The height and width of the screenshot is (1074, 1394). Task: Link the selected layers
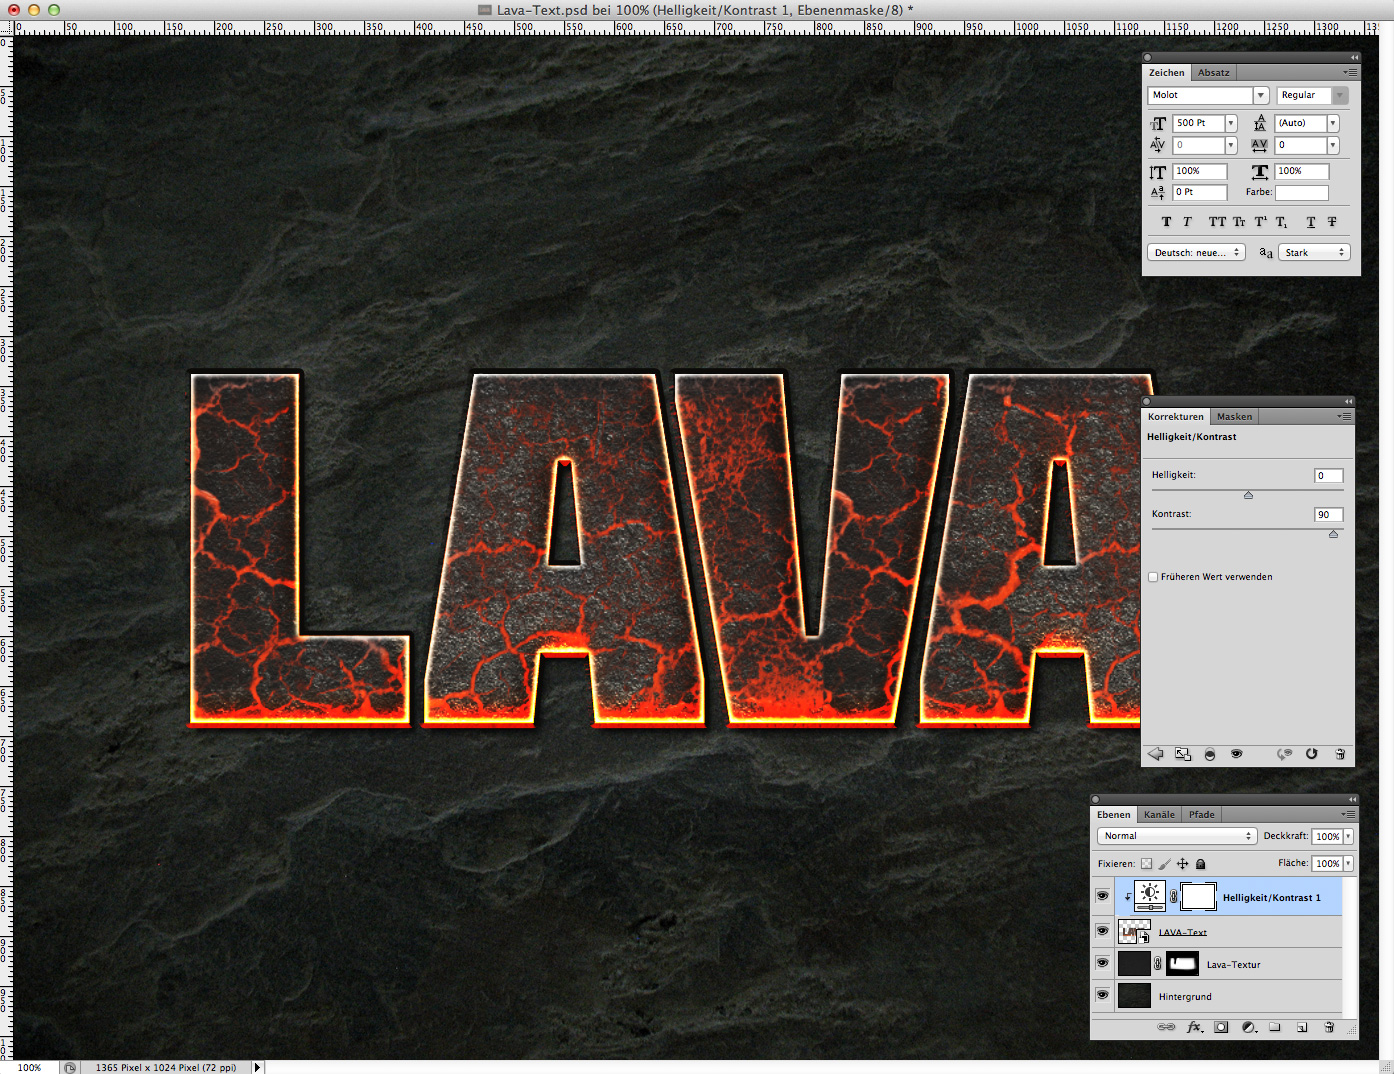point(1166,1026)
